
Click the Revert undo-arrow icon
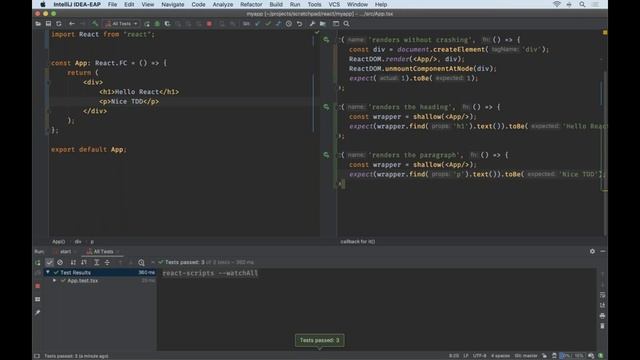tap(299, 24)
